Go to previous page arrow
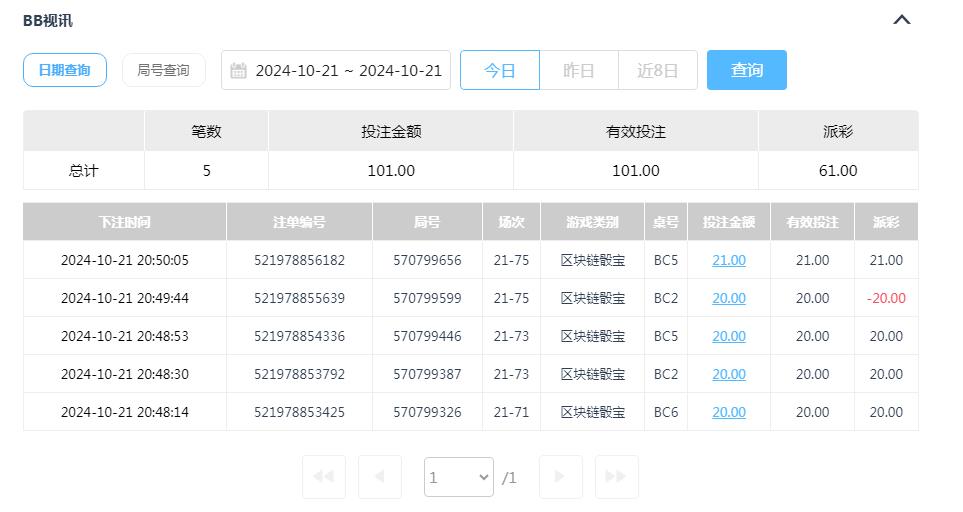 coord(379,477)
